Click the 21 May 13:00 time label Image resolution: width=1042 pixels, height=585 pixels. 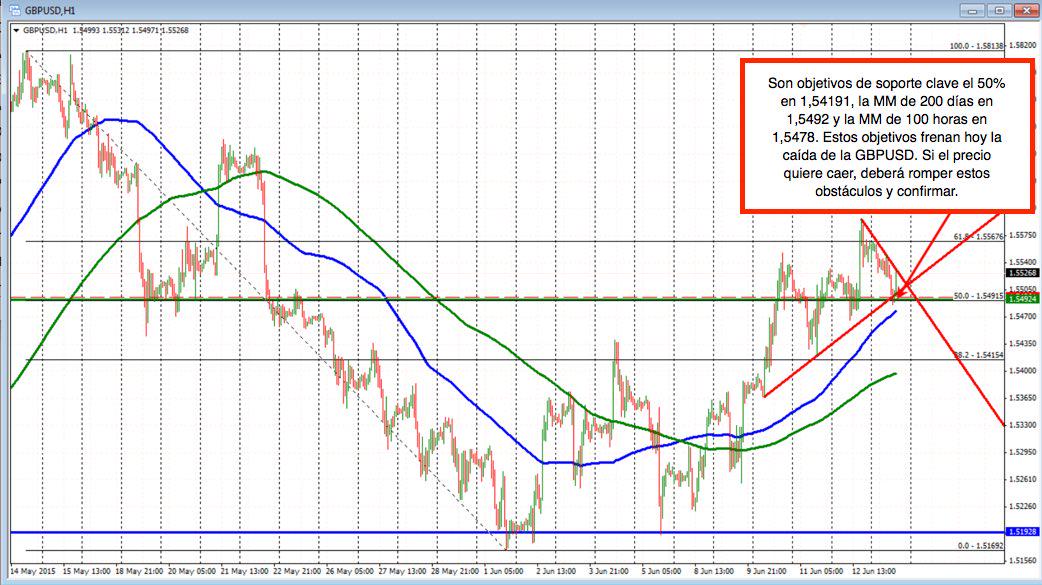[x=245, y=571]
